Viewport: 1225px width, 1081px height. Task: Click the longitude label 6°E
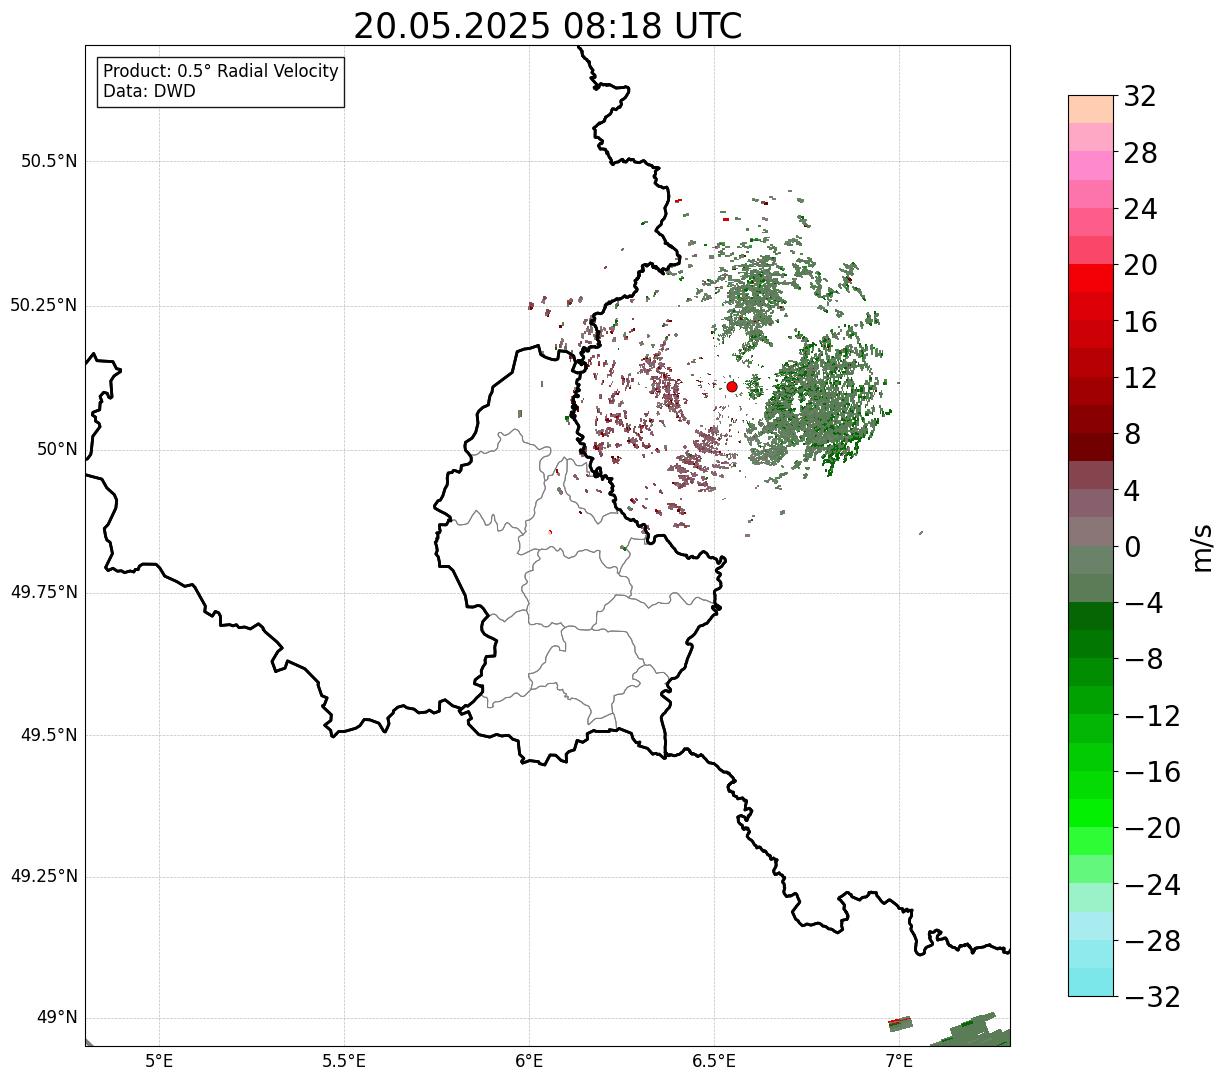[529, 1061]
